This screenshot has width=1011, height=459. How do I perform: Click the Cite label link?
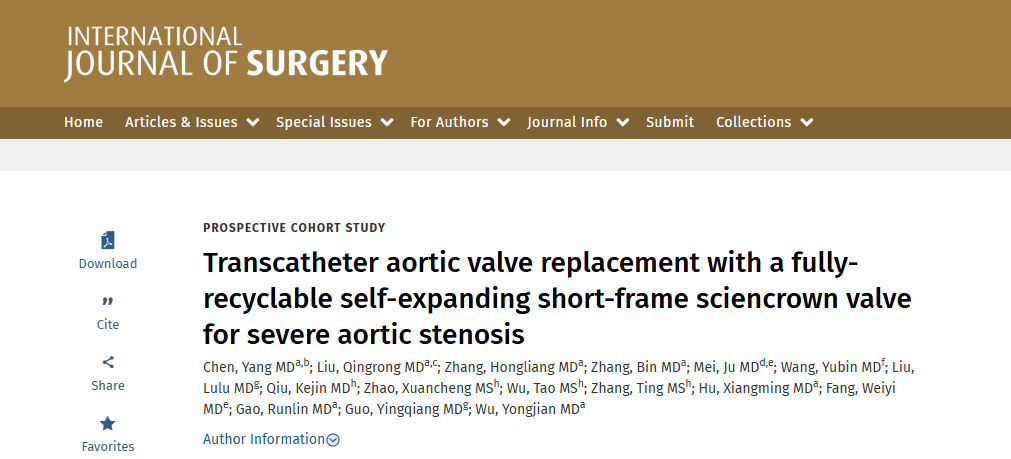pyautogui.click(x=108, y=325)
